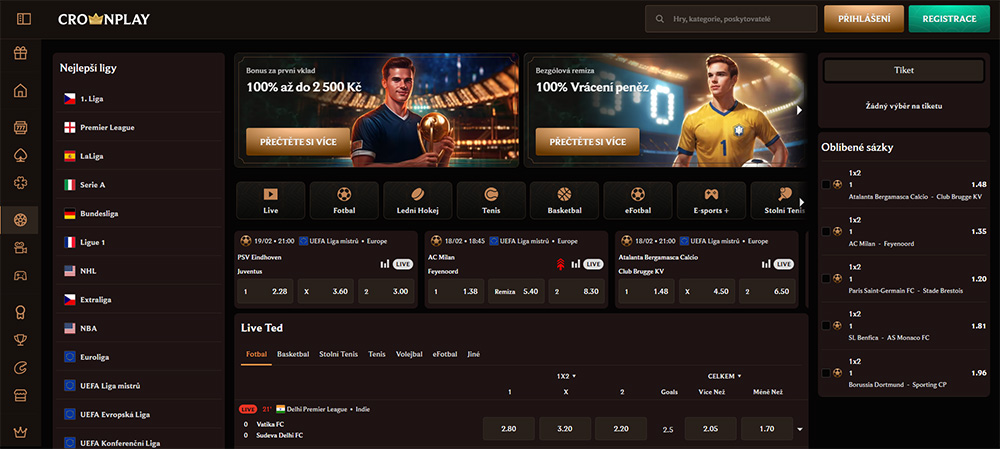
Task: Switch to Jiné tab in Live Teď
Action: (474, 354)
